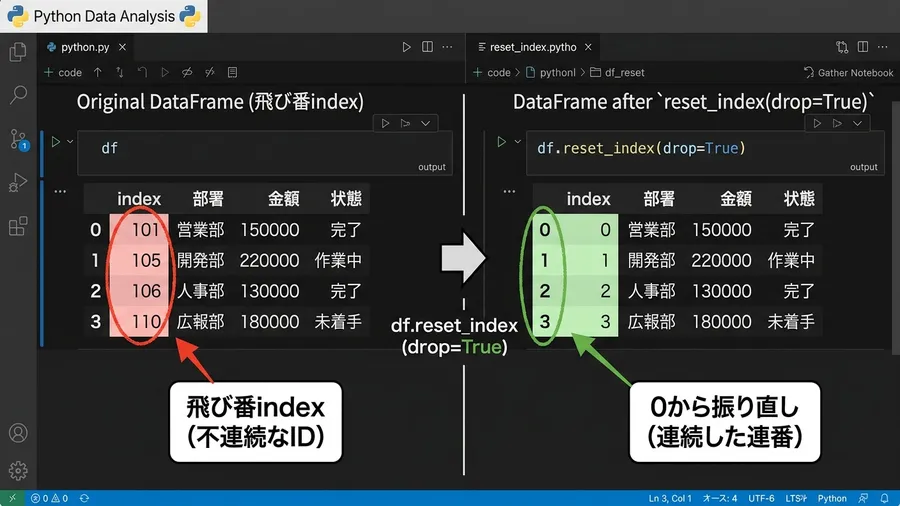This screenshot has width=900, height=506.
Task: Click 金額 column header in left table
Action: (284, 198)
